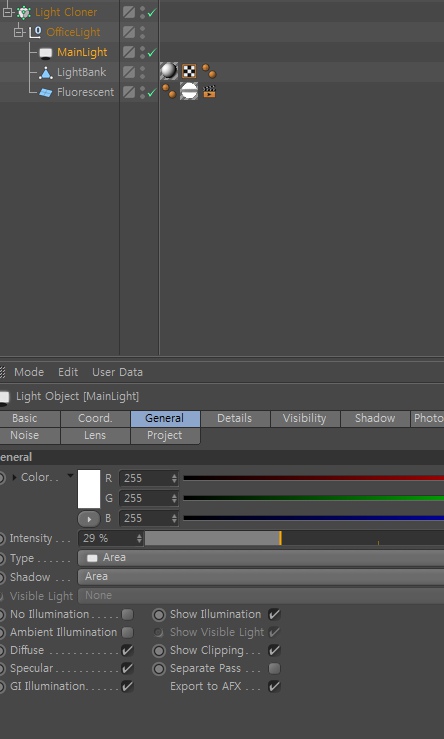Click the sphere material tag on LightBank
This screenshot has width=444, height=739.
[169, 71]
